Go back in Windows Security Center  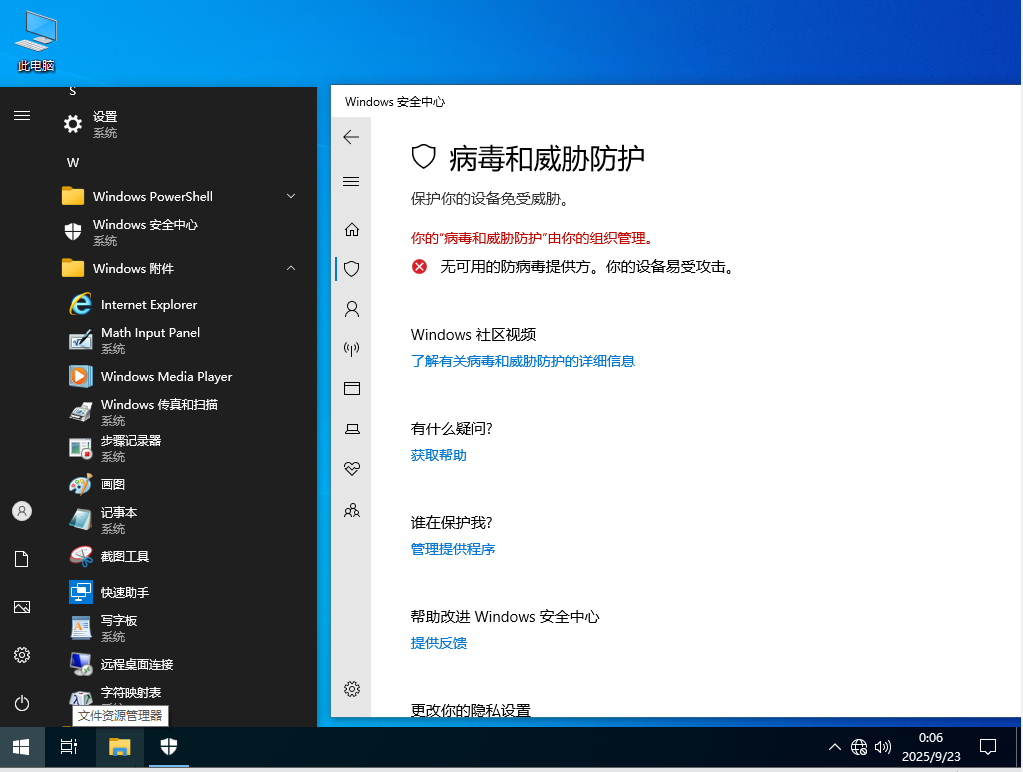coord(351,137)
